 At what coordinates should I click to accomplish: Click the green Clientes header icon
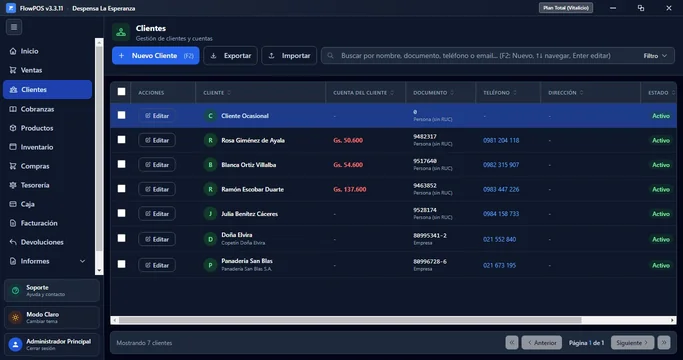click(121, 32)
